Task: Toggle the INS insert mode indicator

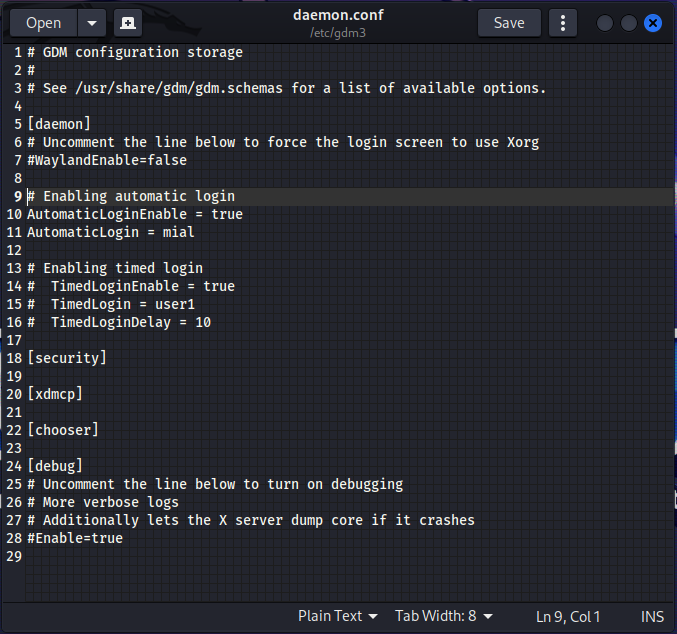Action: (x=652, y=616)
